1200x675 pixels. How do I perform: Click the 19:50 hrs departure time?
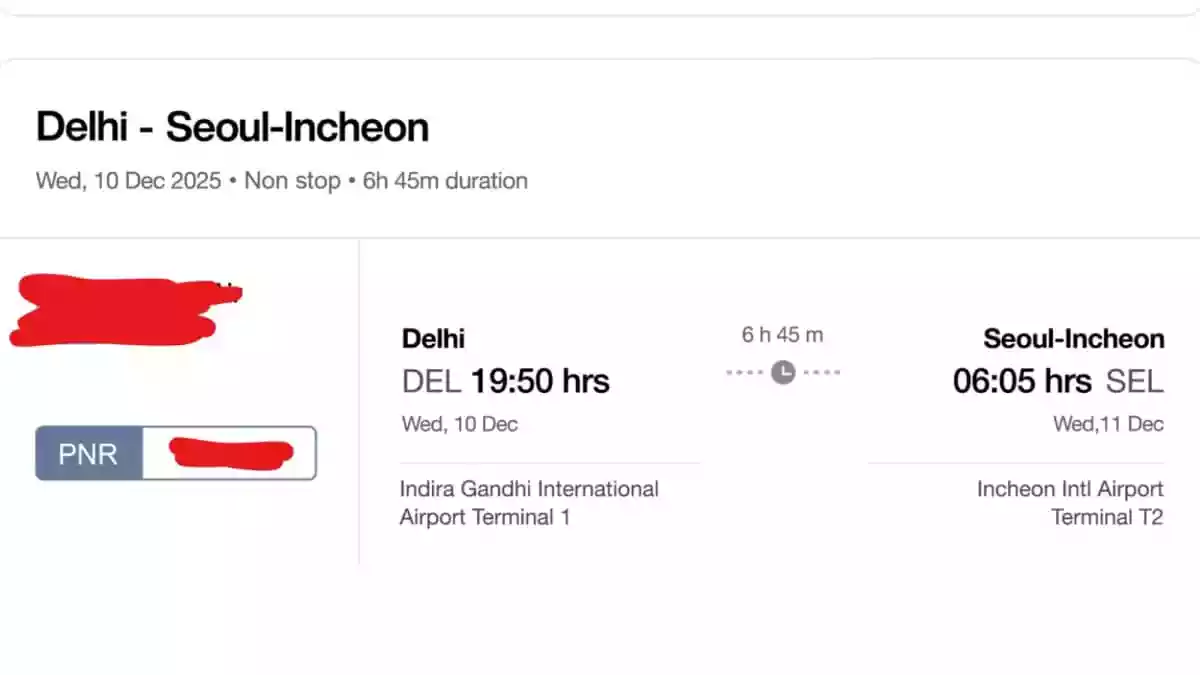pos(540,381)
